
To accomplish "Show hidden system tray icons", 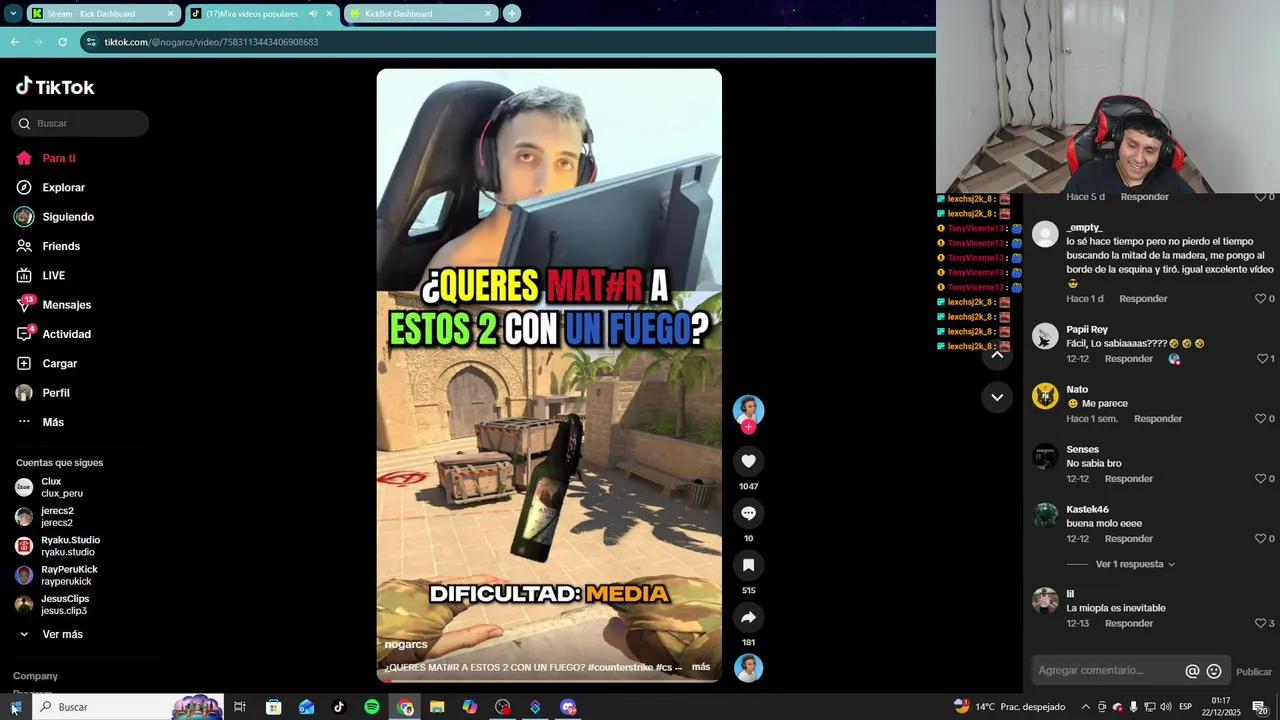I will [1086, 707].
